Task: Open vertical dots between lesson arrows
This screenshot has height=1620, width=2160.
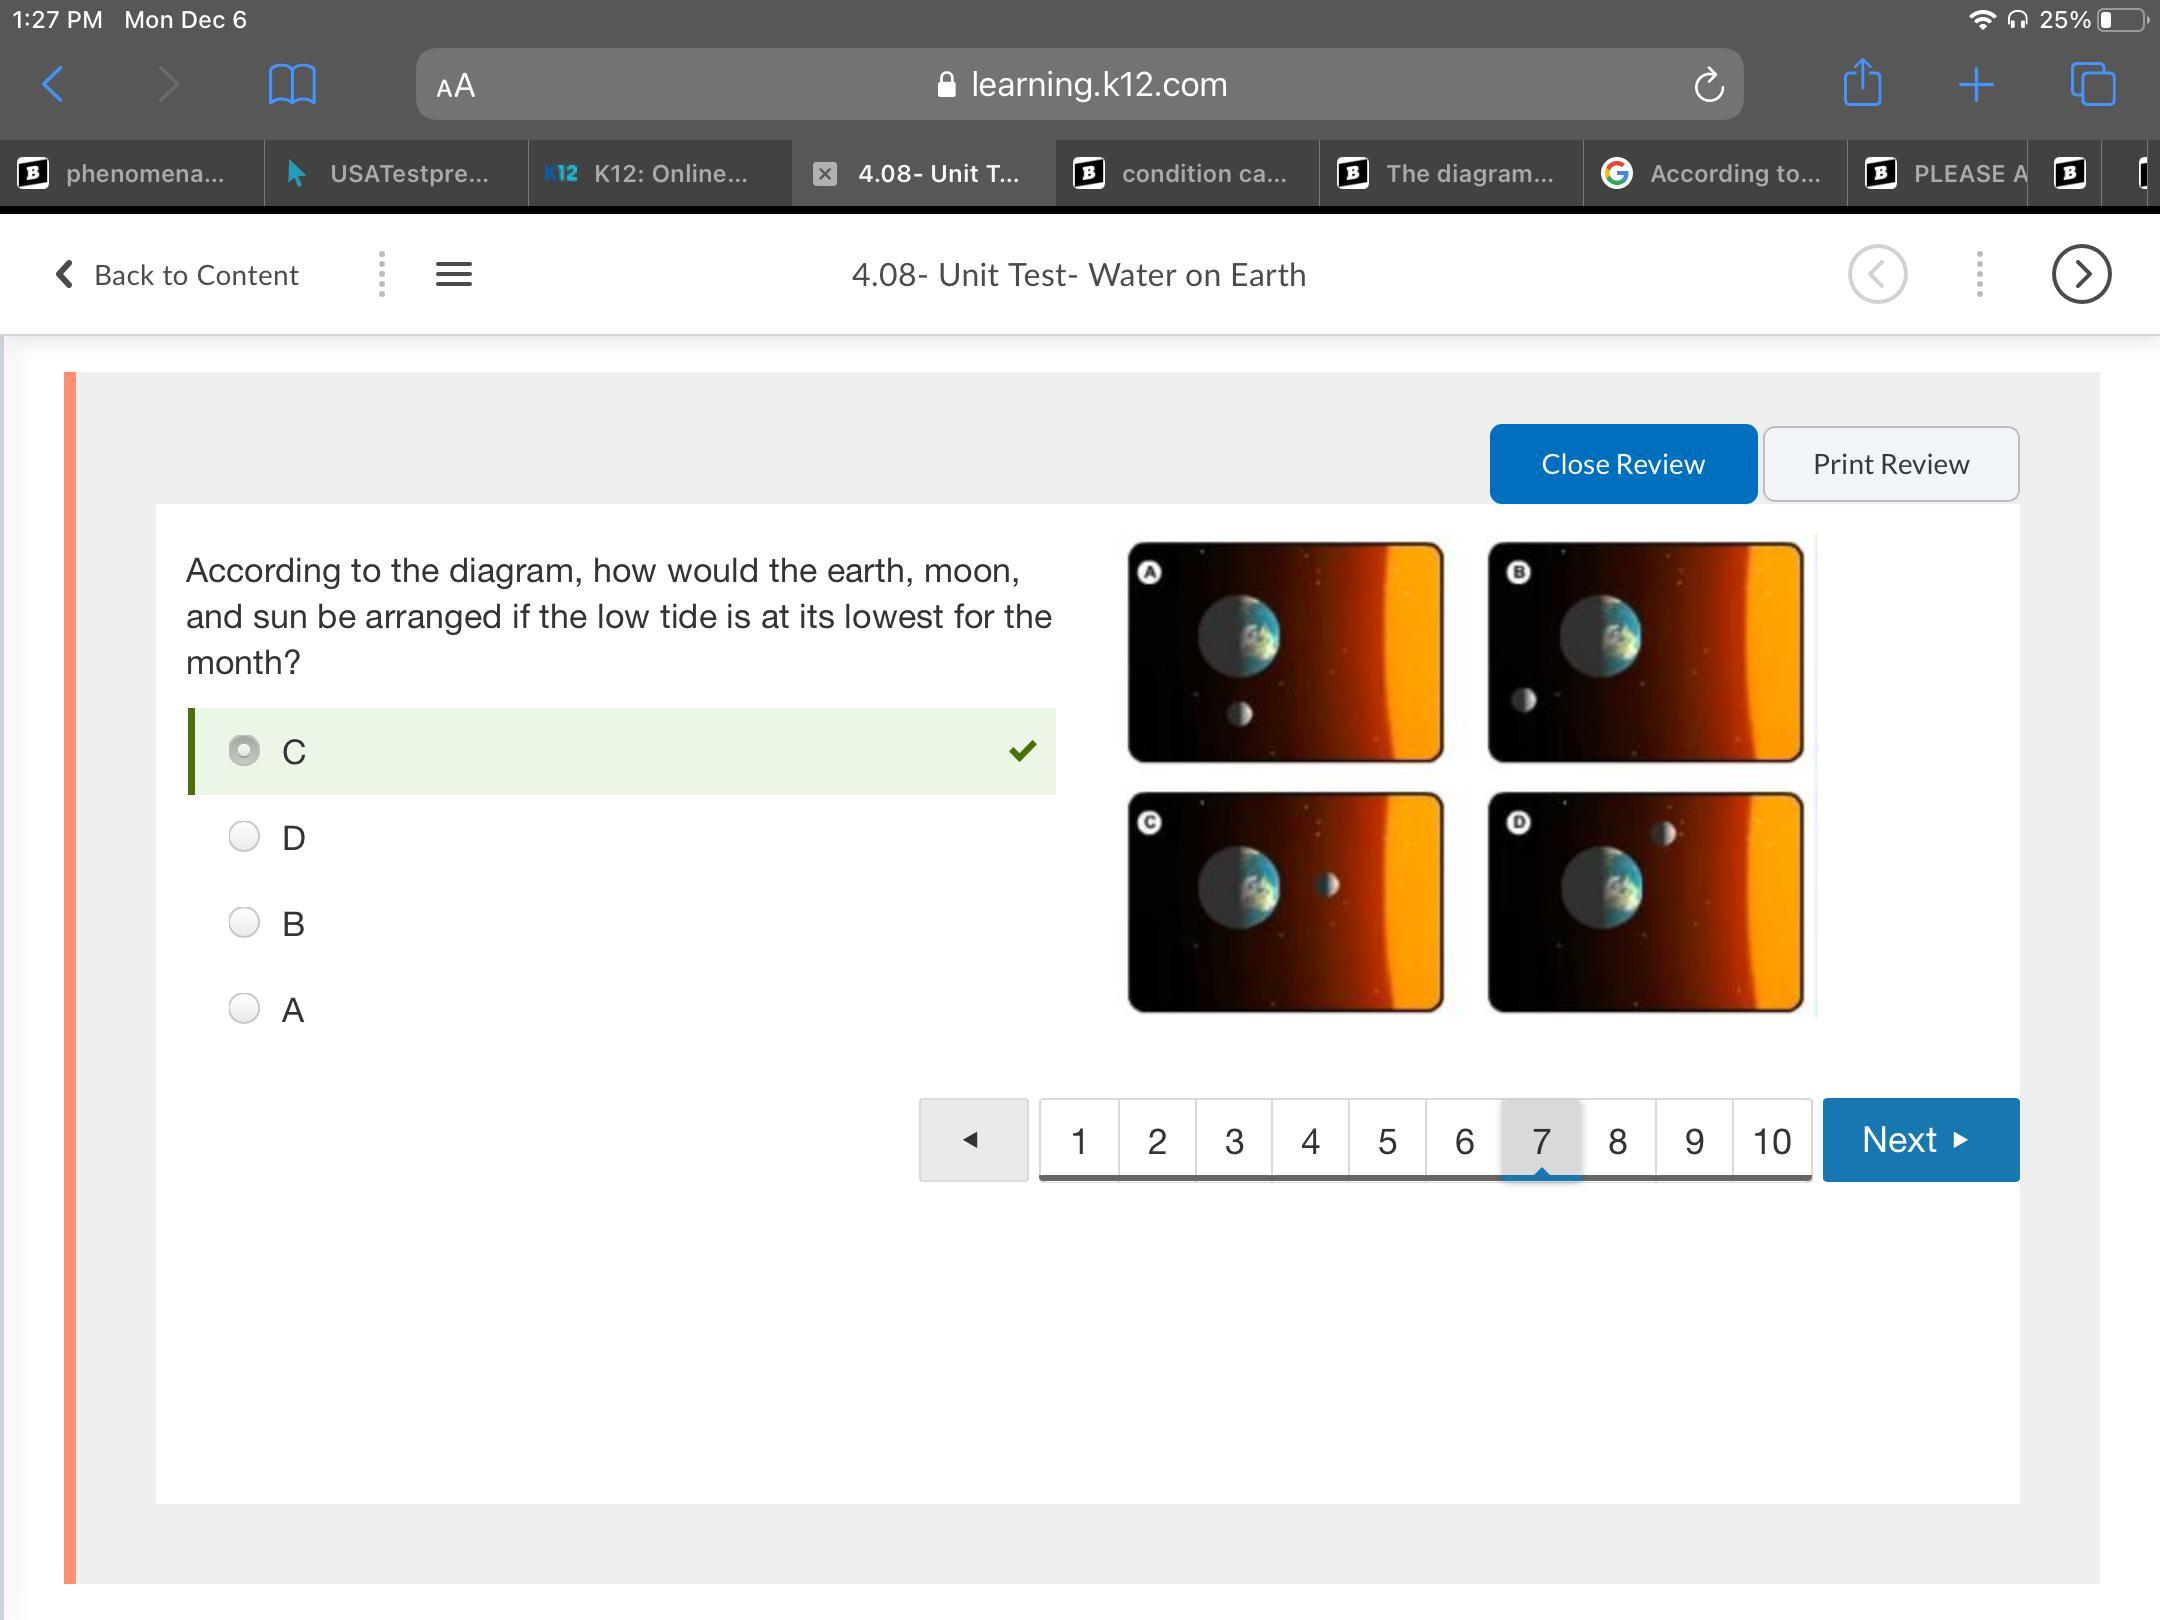Action: [1979, 274]
